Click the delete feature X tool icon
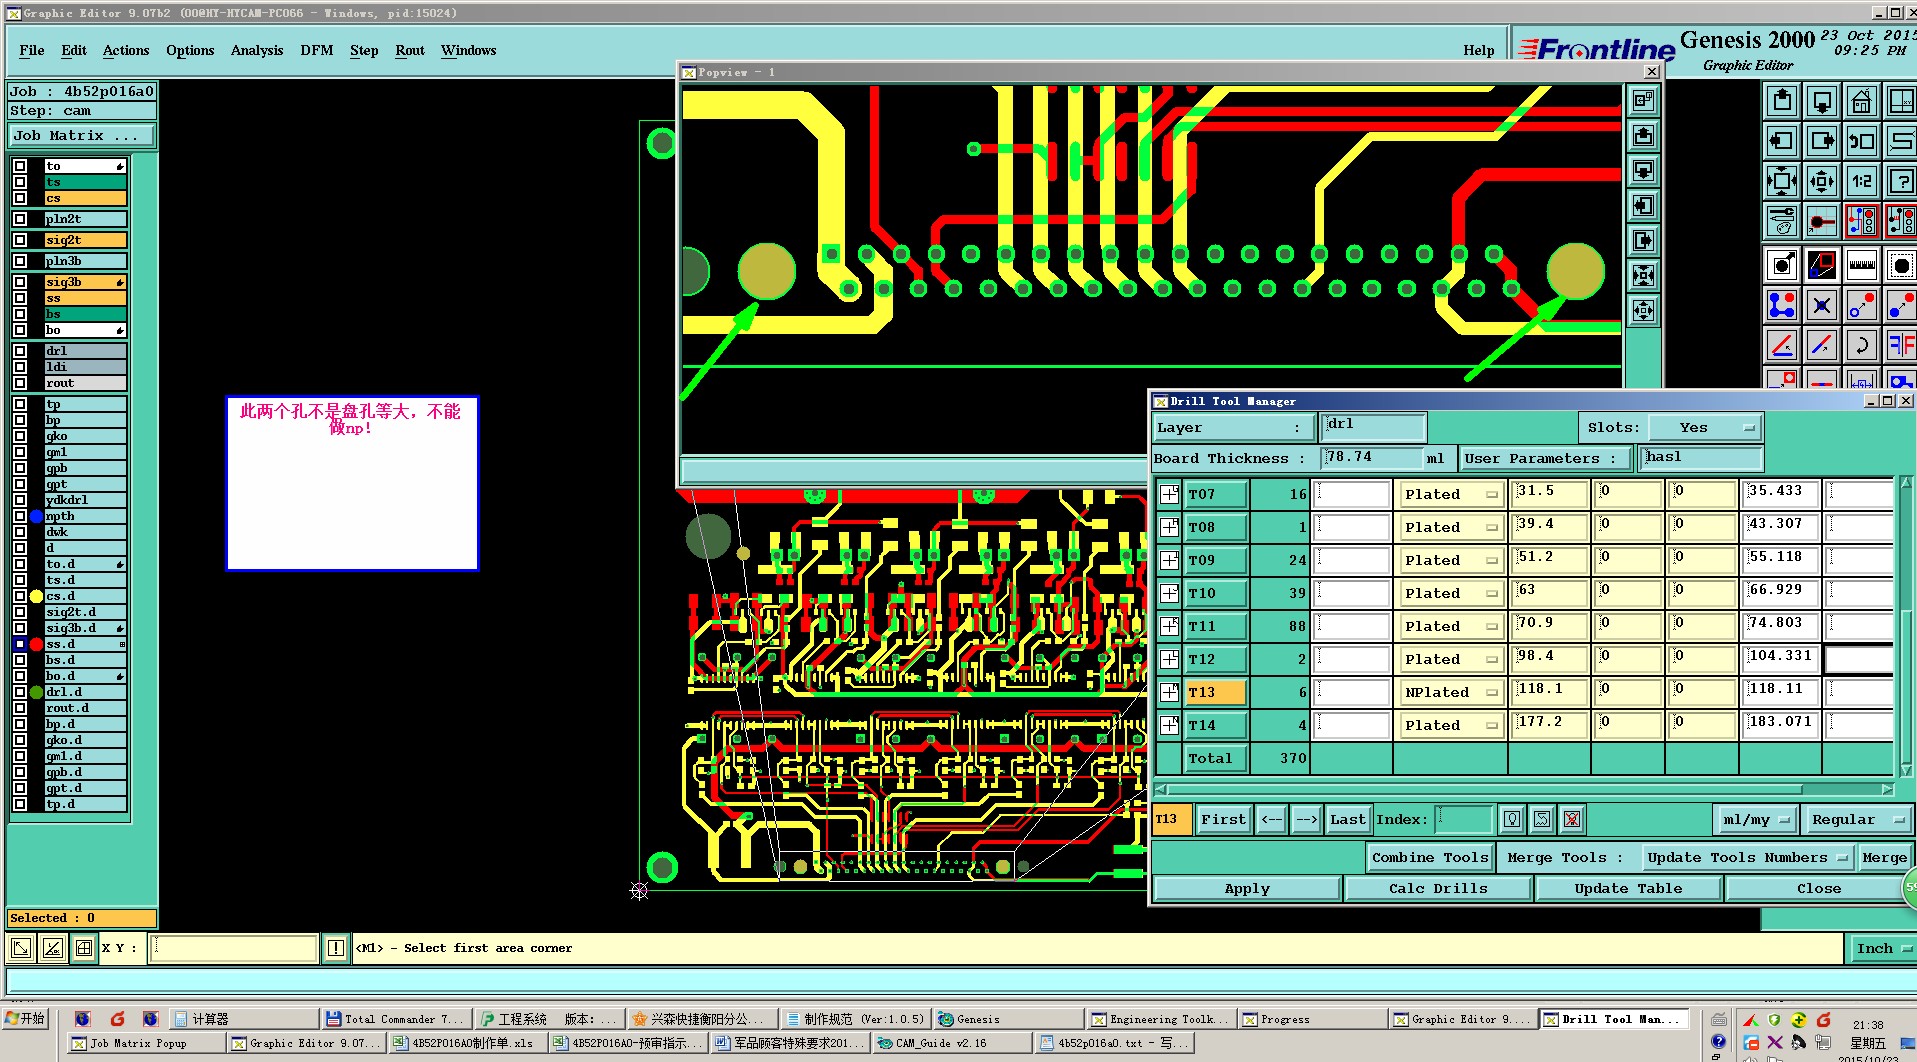 1821,306
